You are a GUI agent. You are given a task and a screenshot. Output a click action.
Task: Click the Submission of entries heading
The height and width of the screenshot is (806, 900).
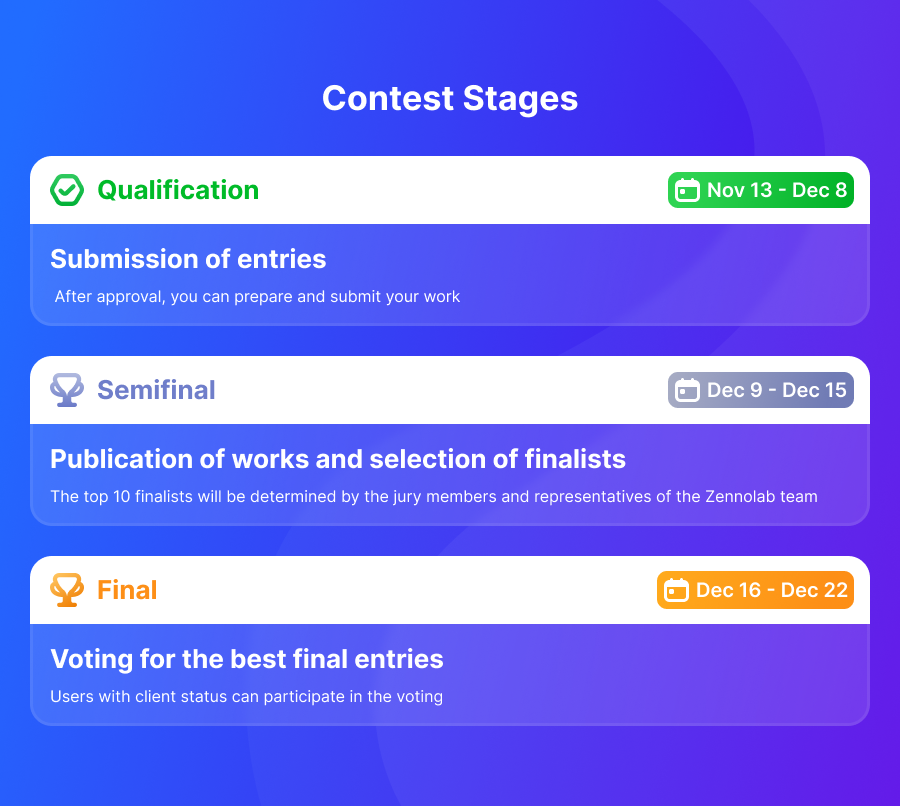point(188,259)
